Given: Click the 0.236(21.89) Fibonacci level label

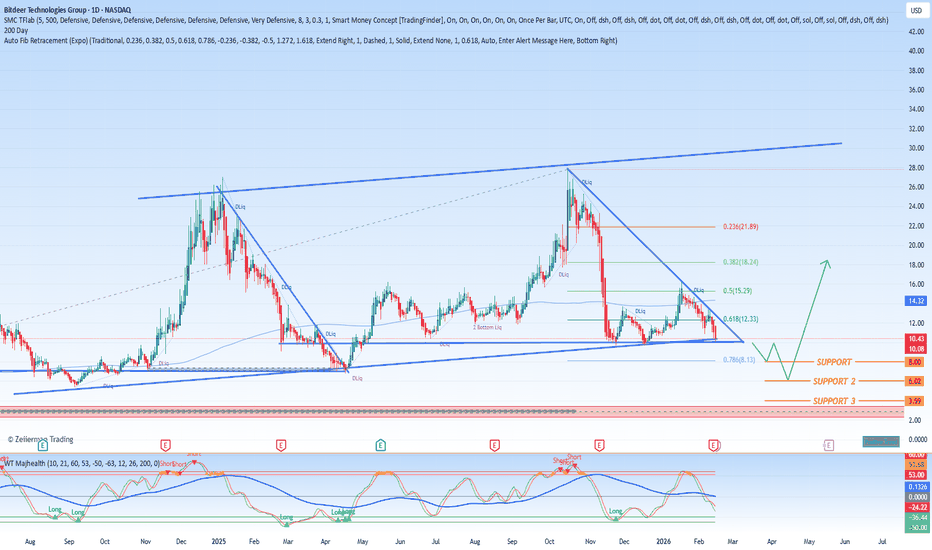Looking at the screenshot, I should pos(740,227).
